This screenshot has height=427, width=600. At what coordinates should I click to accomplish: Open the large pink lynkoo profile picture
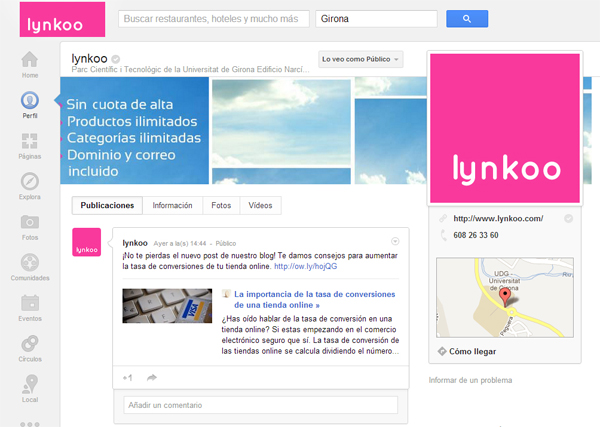point(505,128)
